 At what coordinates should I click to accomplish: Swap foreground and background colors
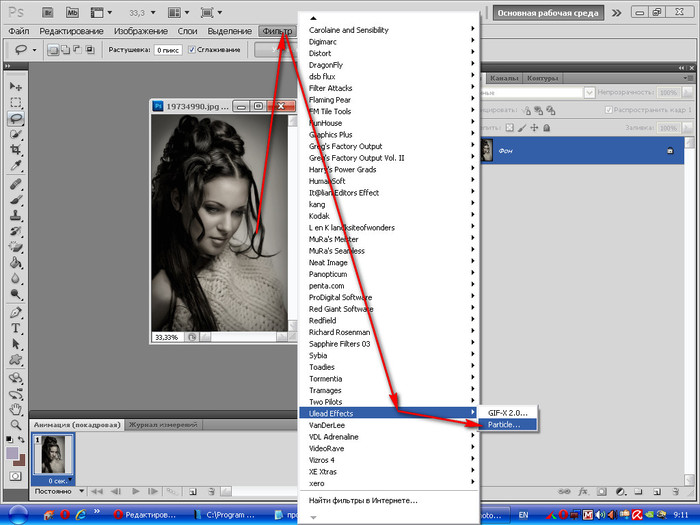[x=21, y=440]
